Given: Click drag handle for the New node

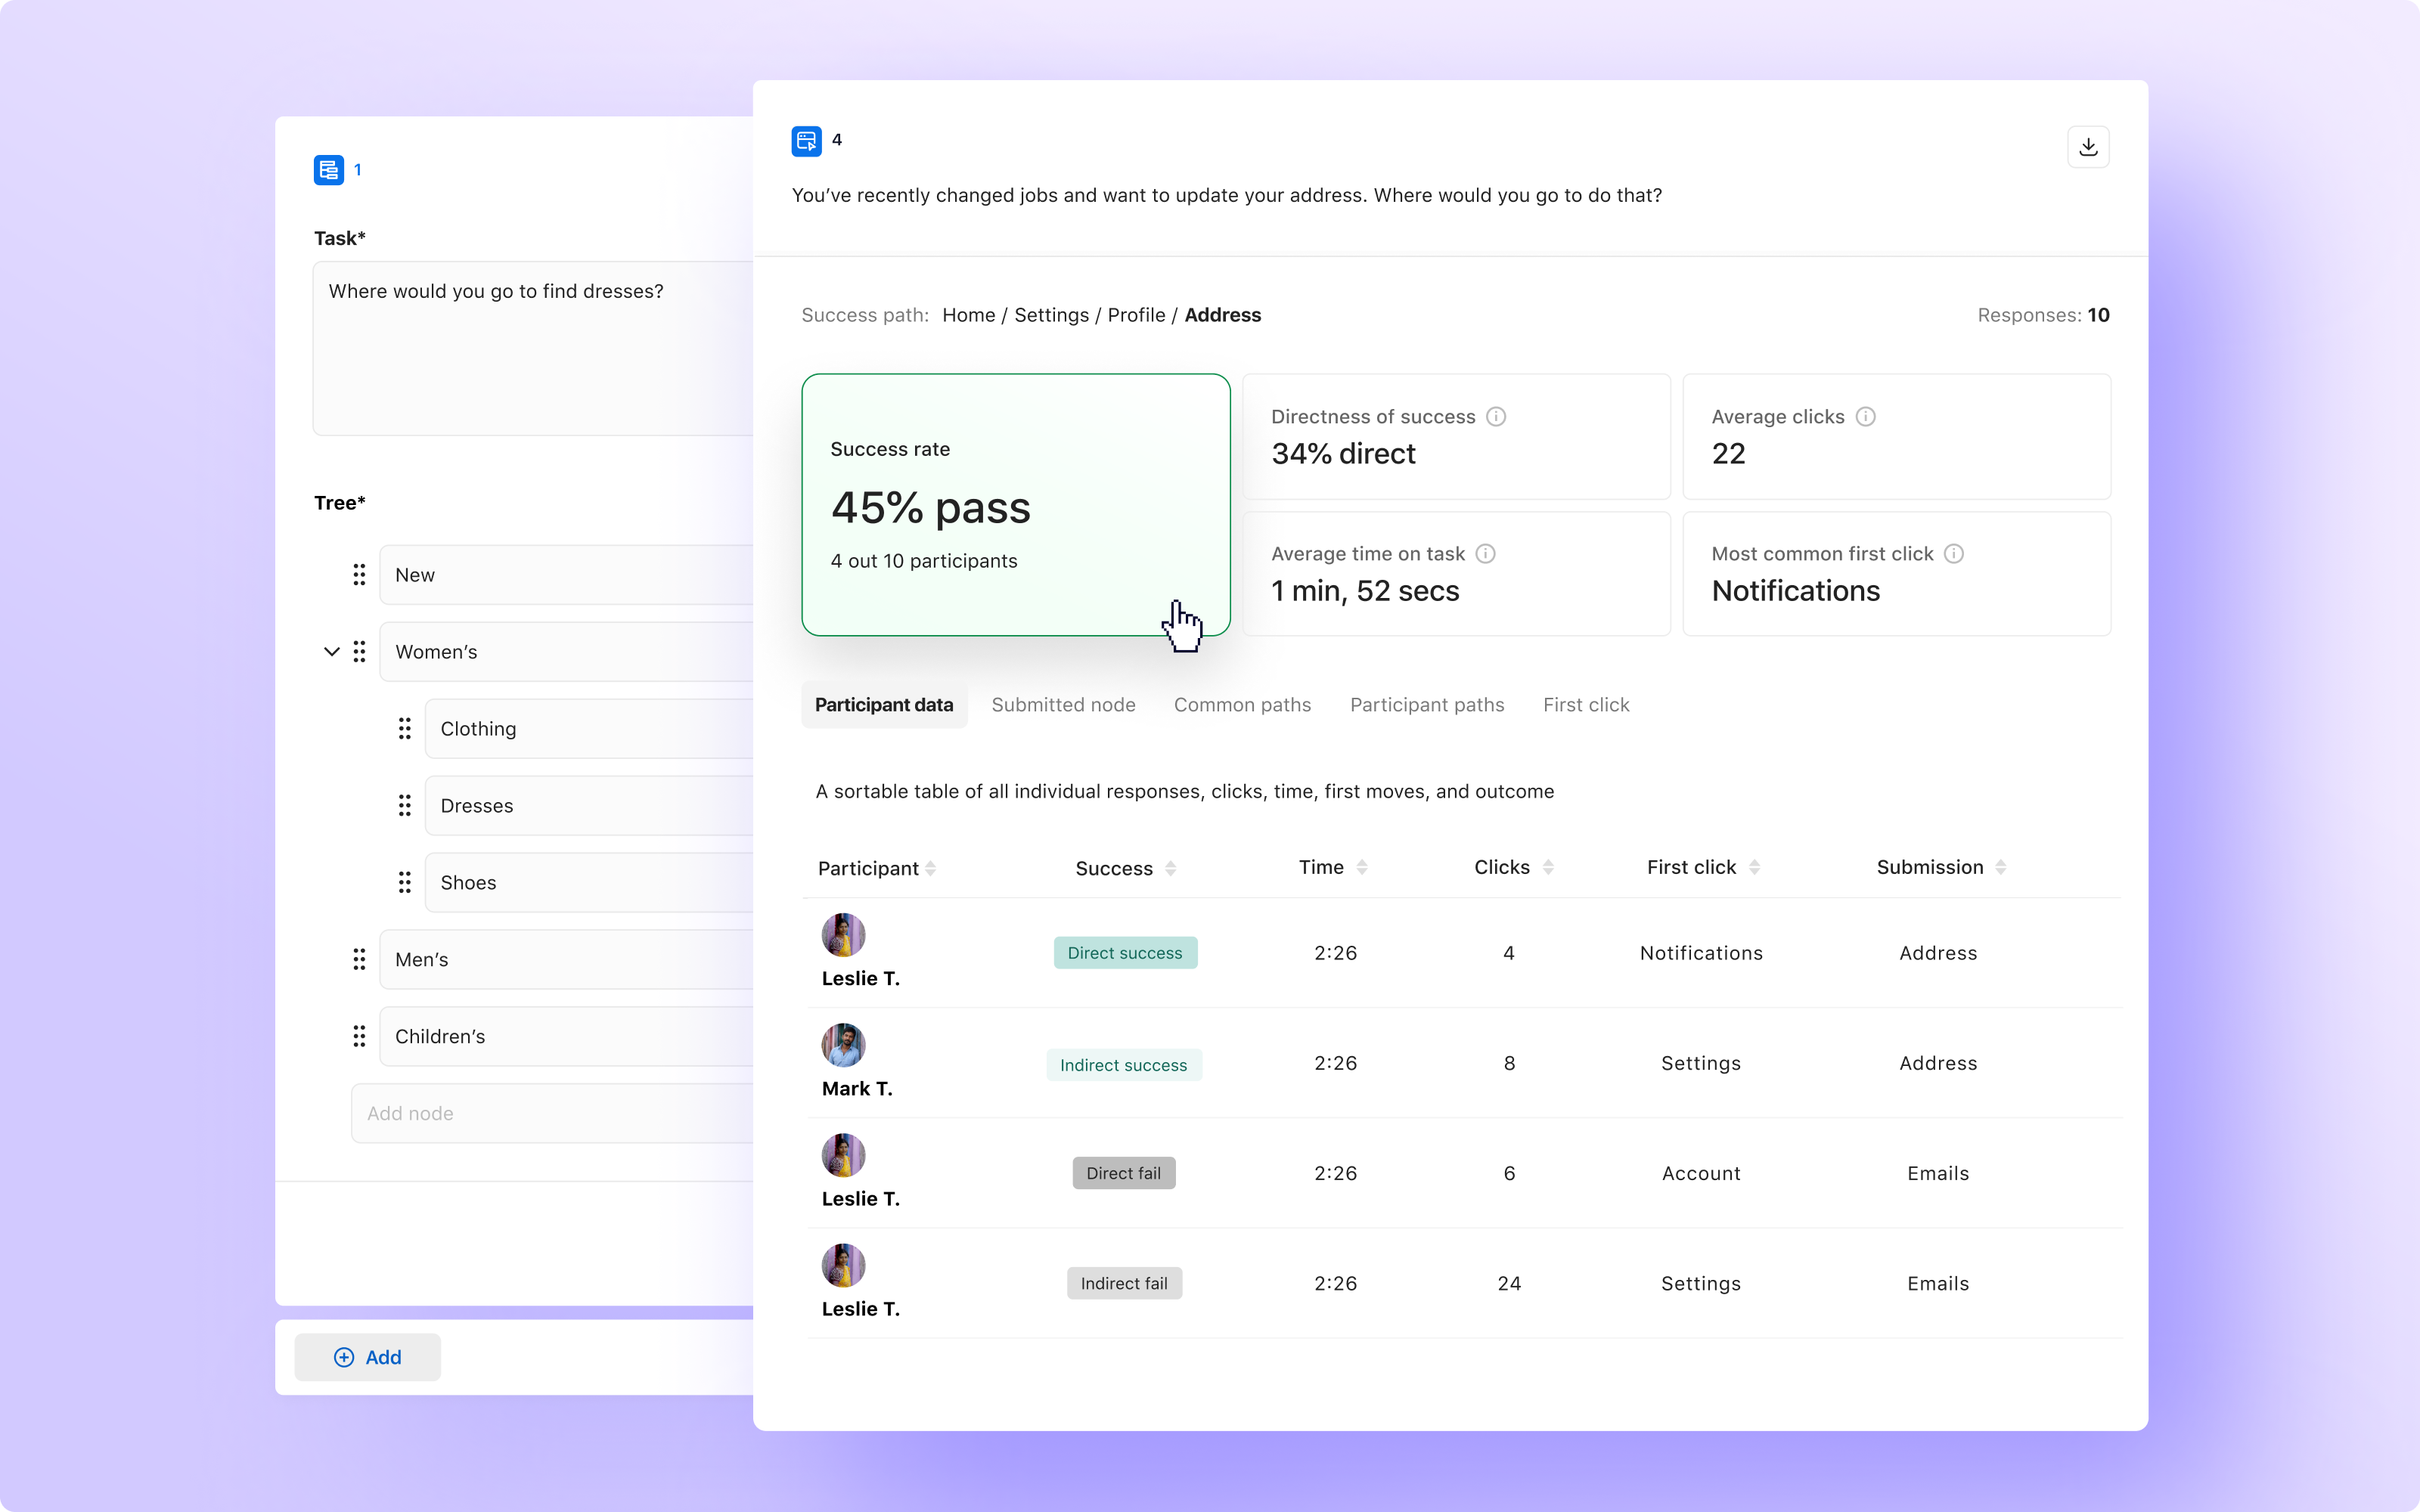Looking at the screenshot, I should click(x=359, y=575).
